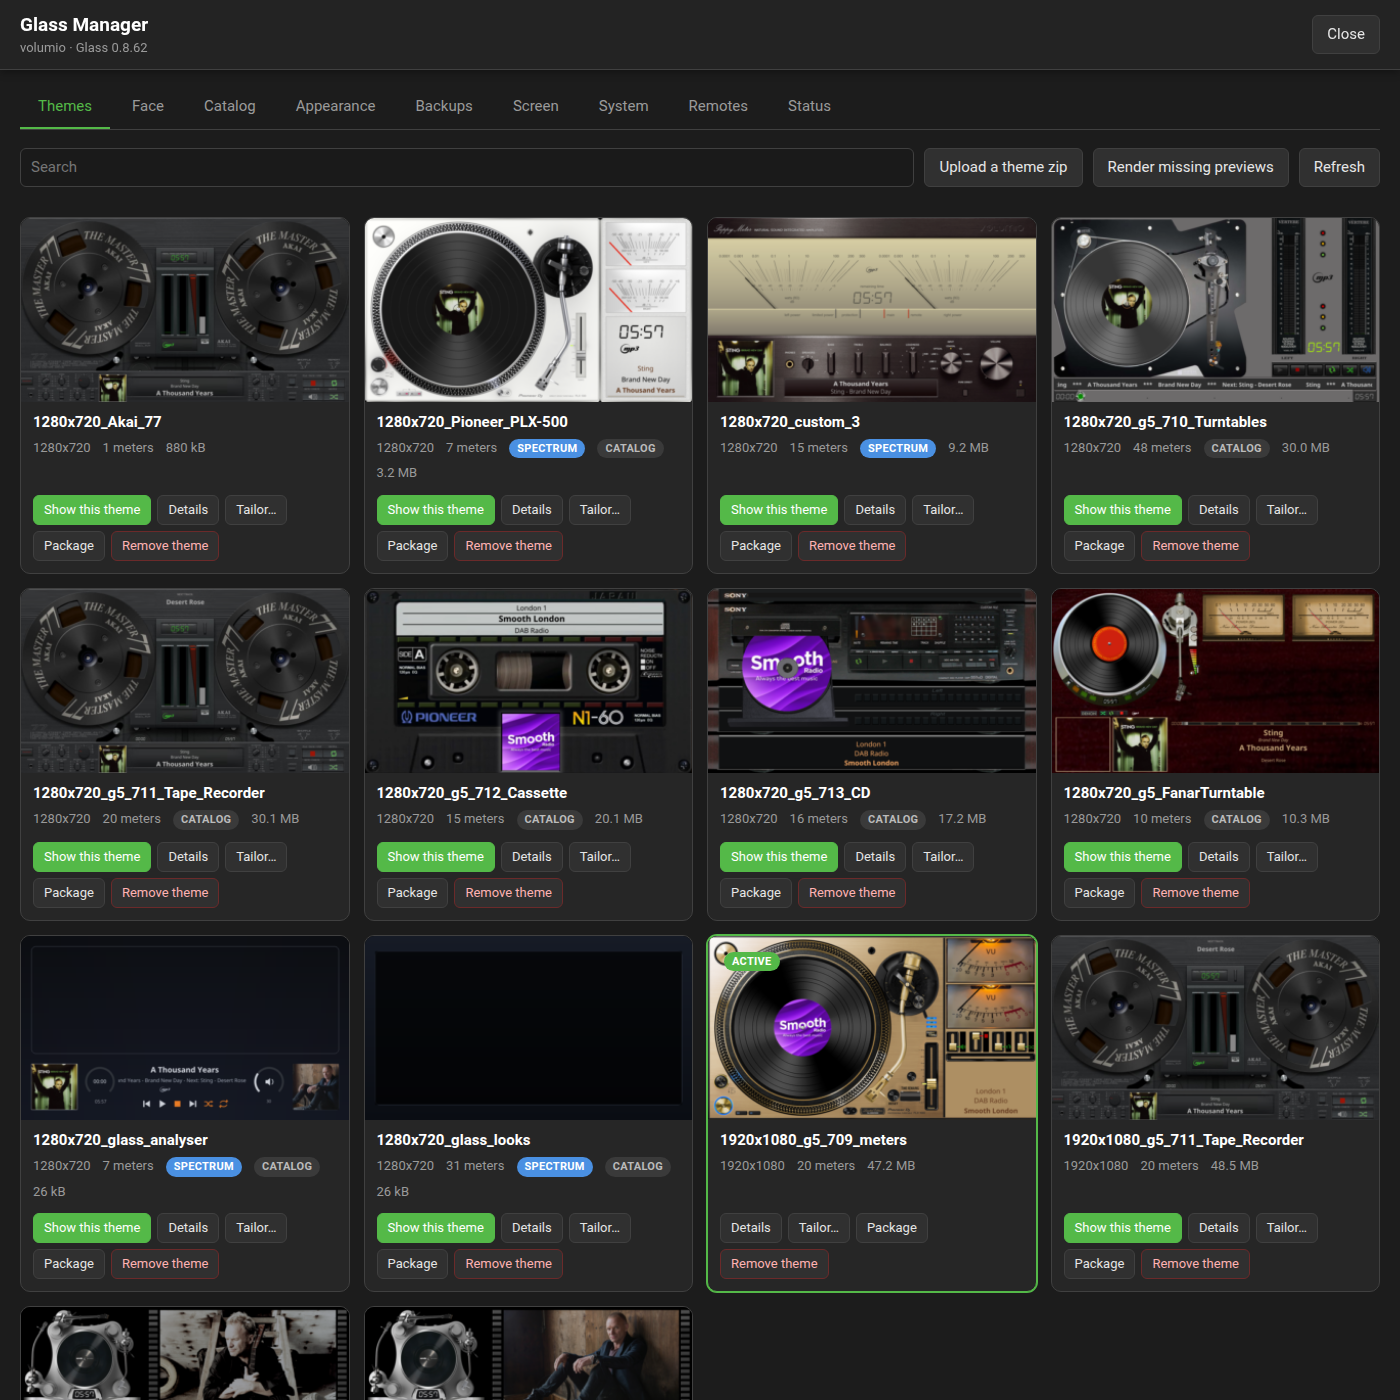Show the 1280x720_g5_711_Tape_Recorder theme
The image size is (1400, 1400).
(x=92, y=857)
